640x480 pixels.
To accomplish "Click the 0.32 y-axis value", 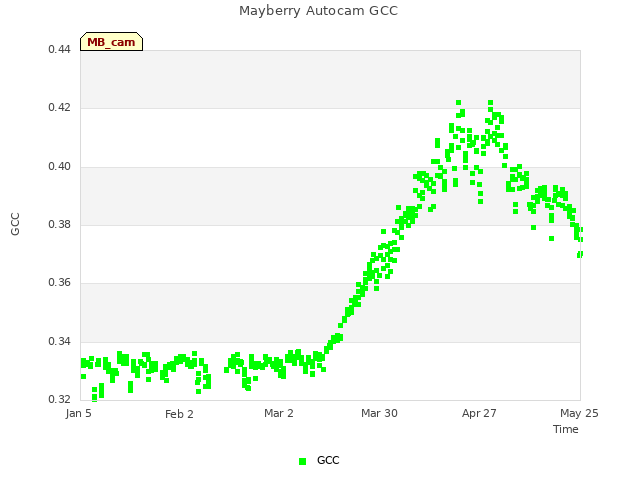I will (59, 399).
